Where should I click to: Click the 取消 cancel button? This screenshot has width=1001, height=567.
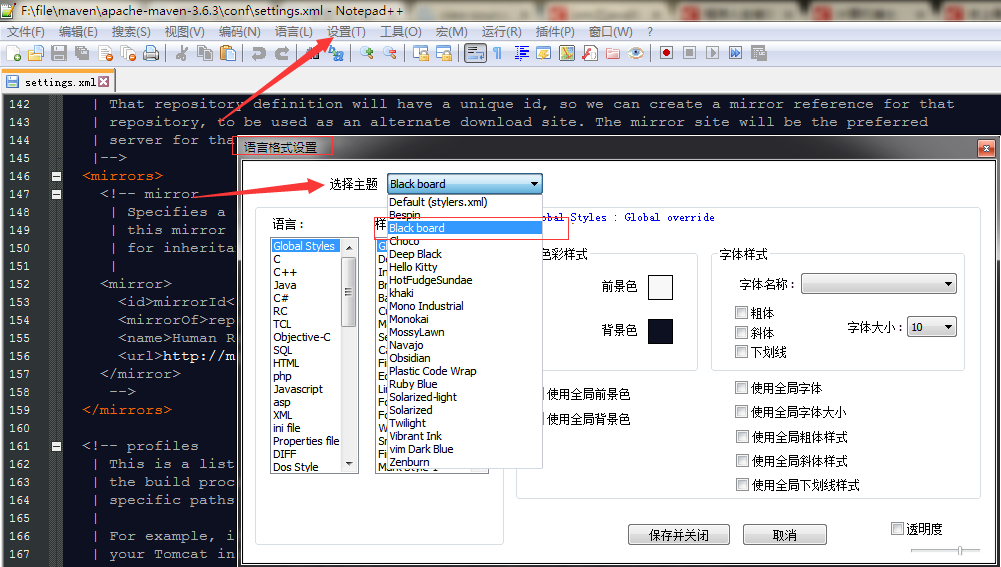785,535
